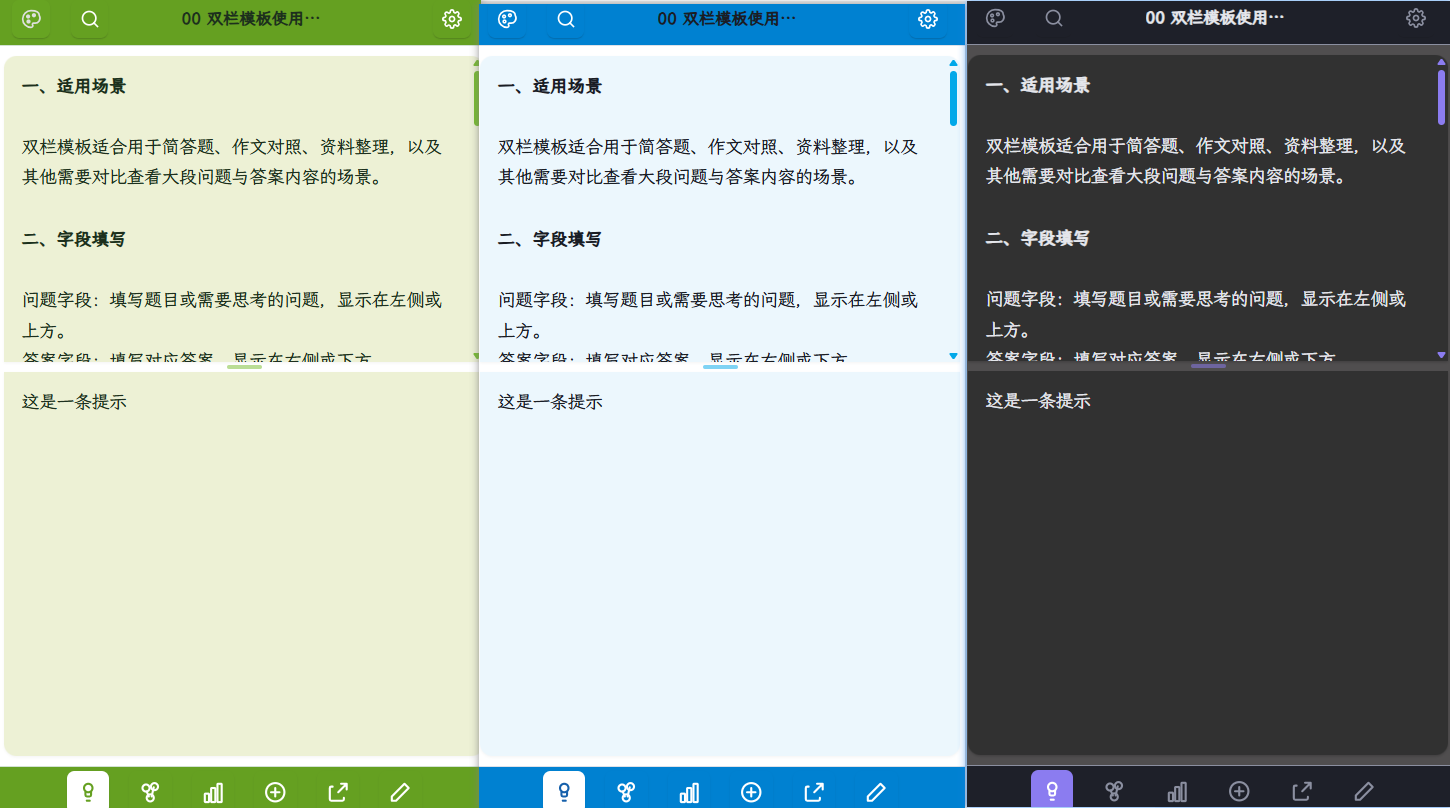Click line starting "双栏模板适合用于" in green panel
The image size is (1450, 808).
point(232,147)
